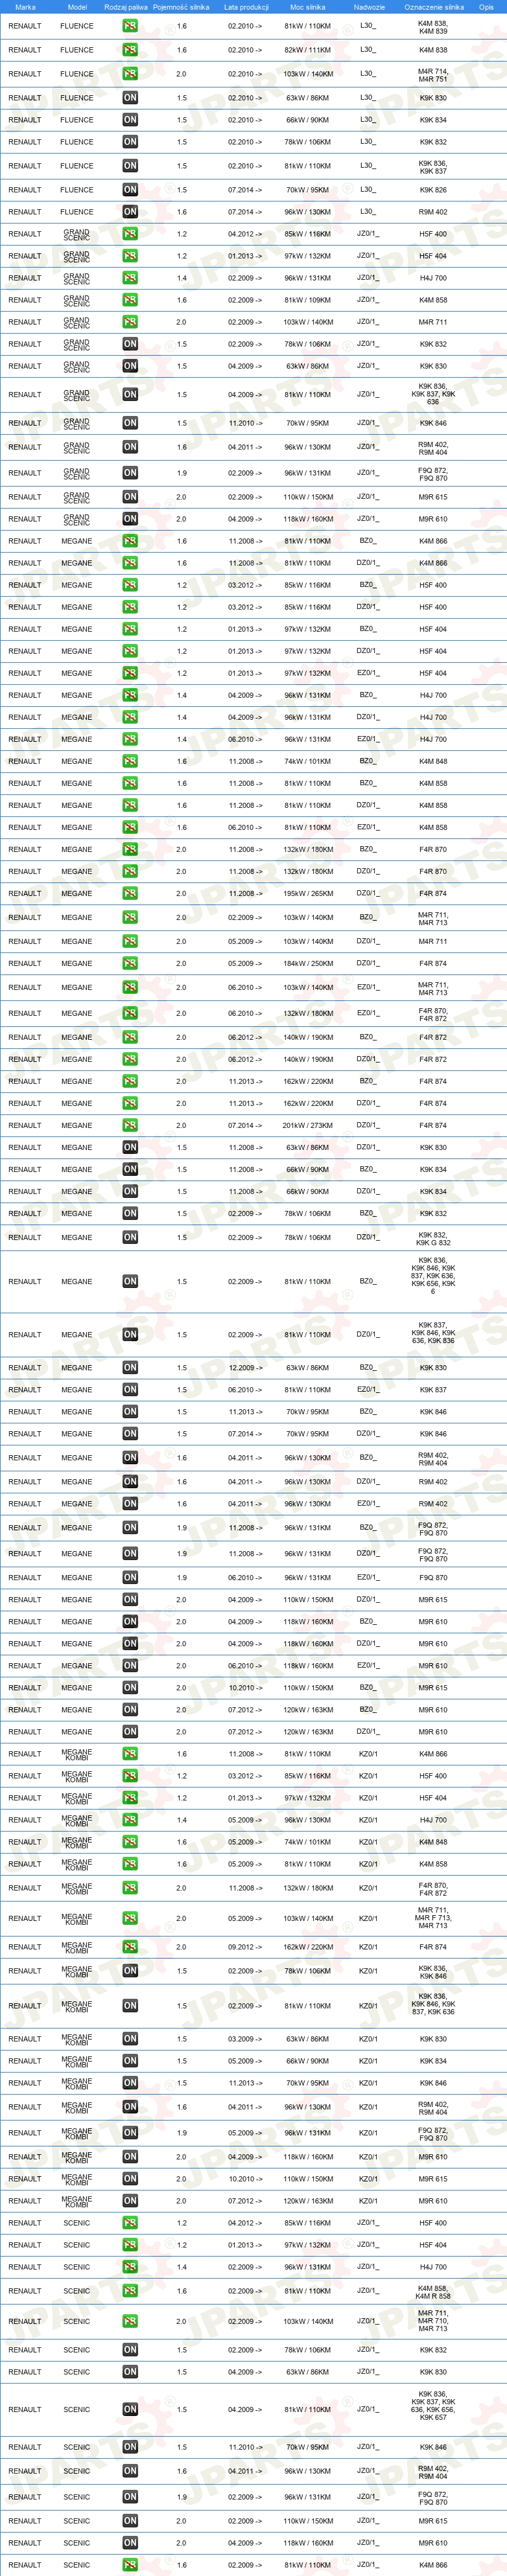Image resolution: width=507 pixels, height=2576 pixels.
Task: Click petrol icon in Megane 184kW / 250KM row
Action: click(x=130, y=964)
